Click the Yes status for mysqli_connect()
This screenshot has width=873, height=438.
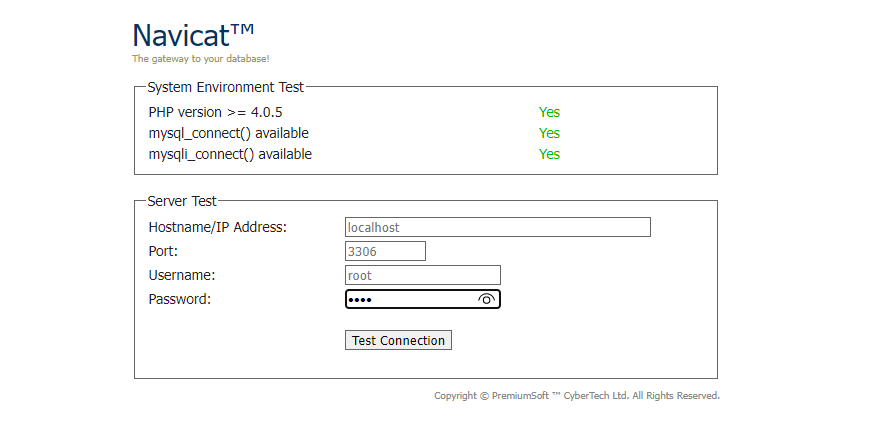pos(549,154)
